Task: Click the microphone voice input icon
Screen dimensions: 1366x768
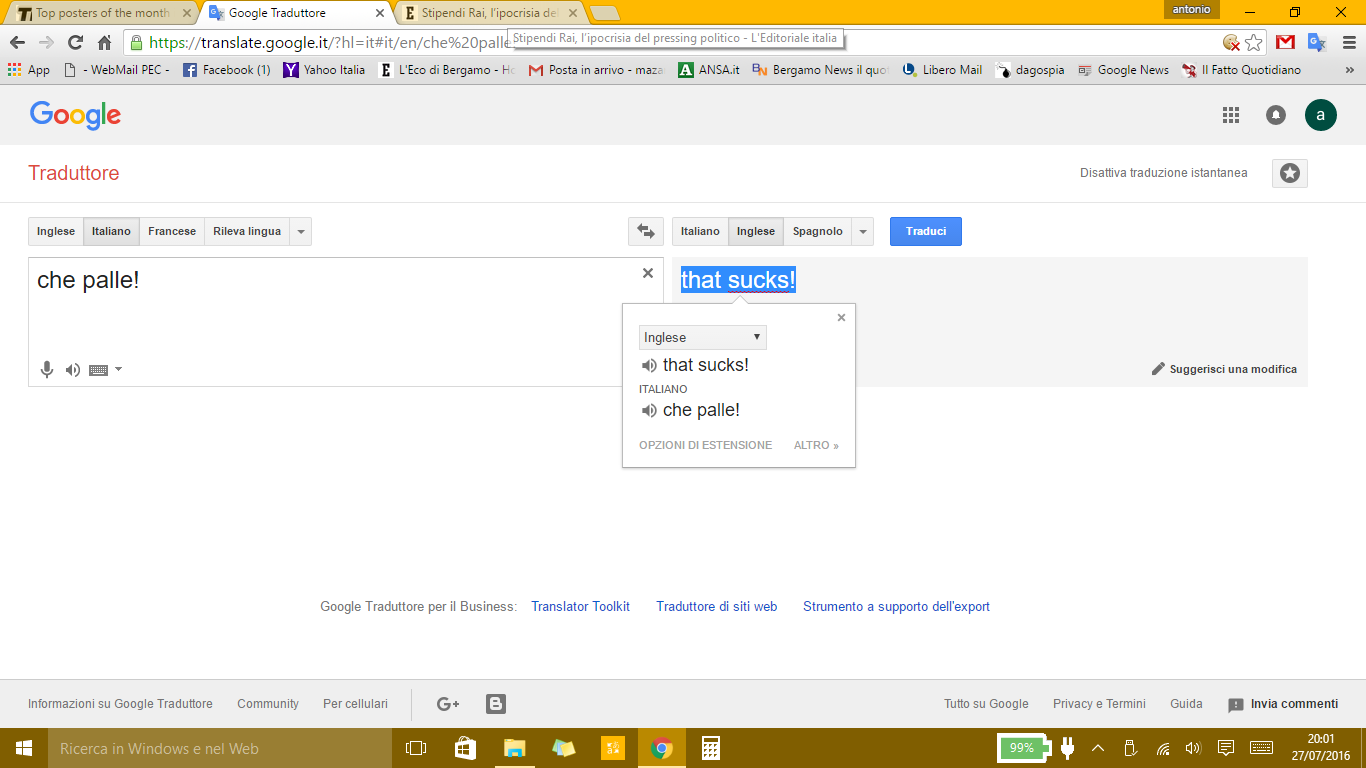Action: click(x=46, y=370)
